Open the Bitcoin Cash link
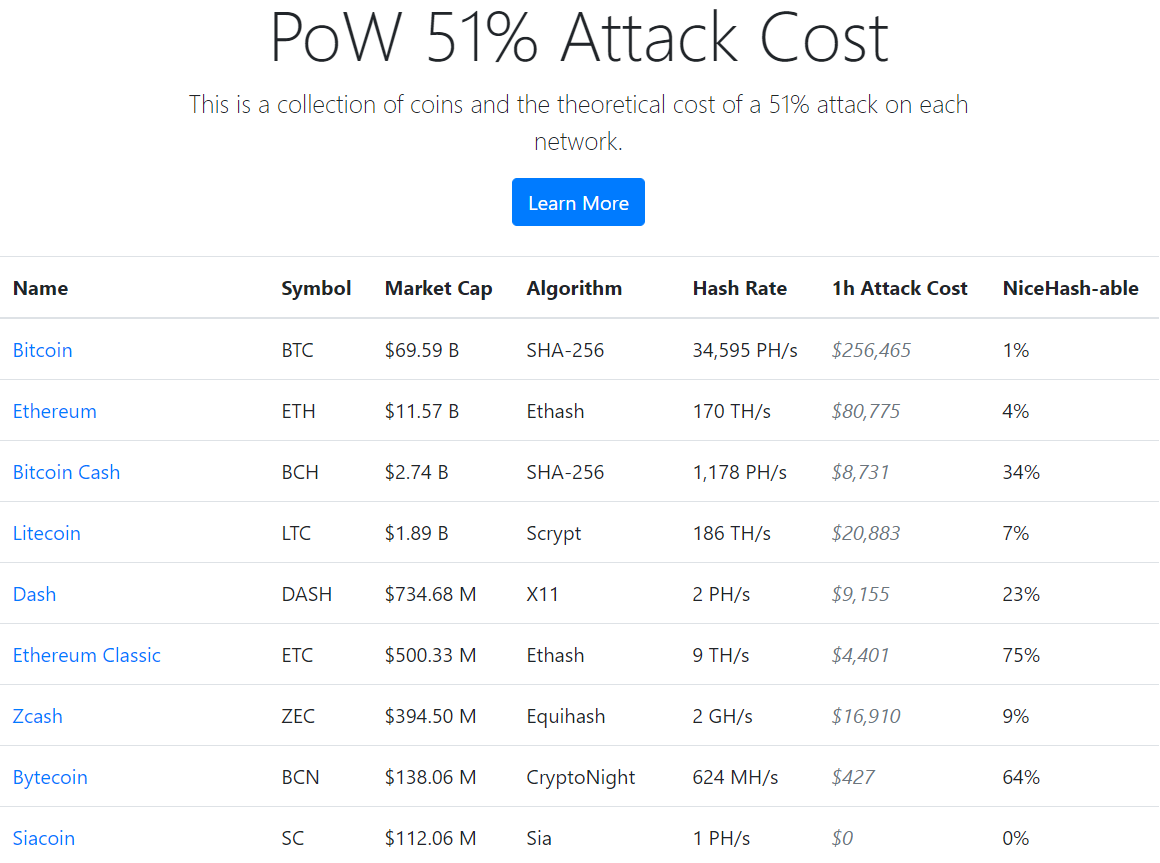The image size is (1160, 863). pos(66,472)
